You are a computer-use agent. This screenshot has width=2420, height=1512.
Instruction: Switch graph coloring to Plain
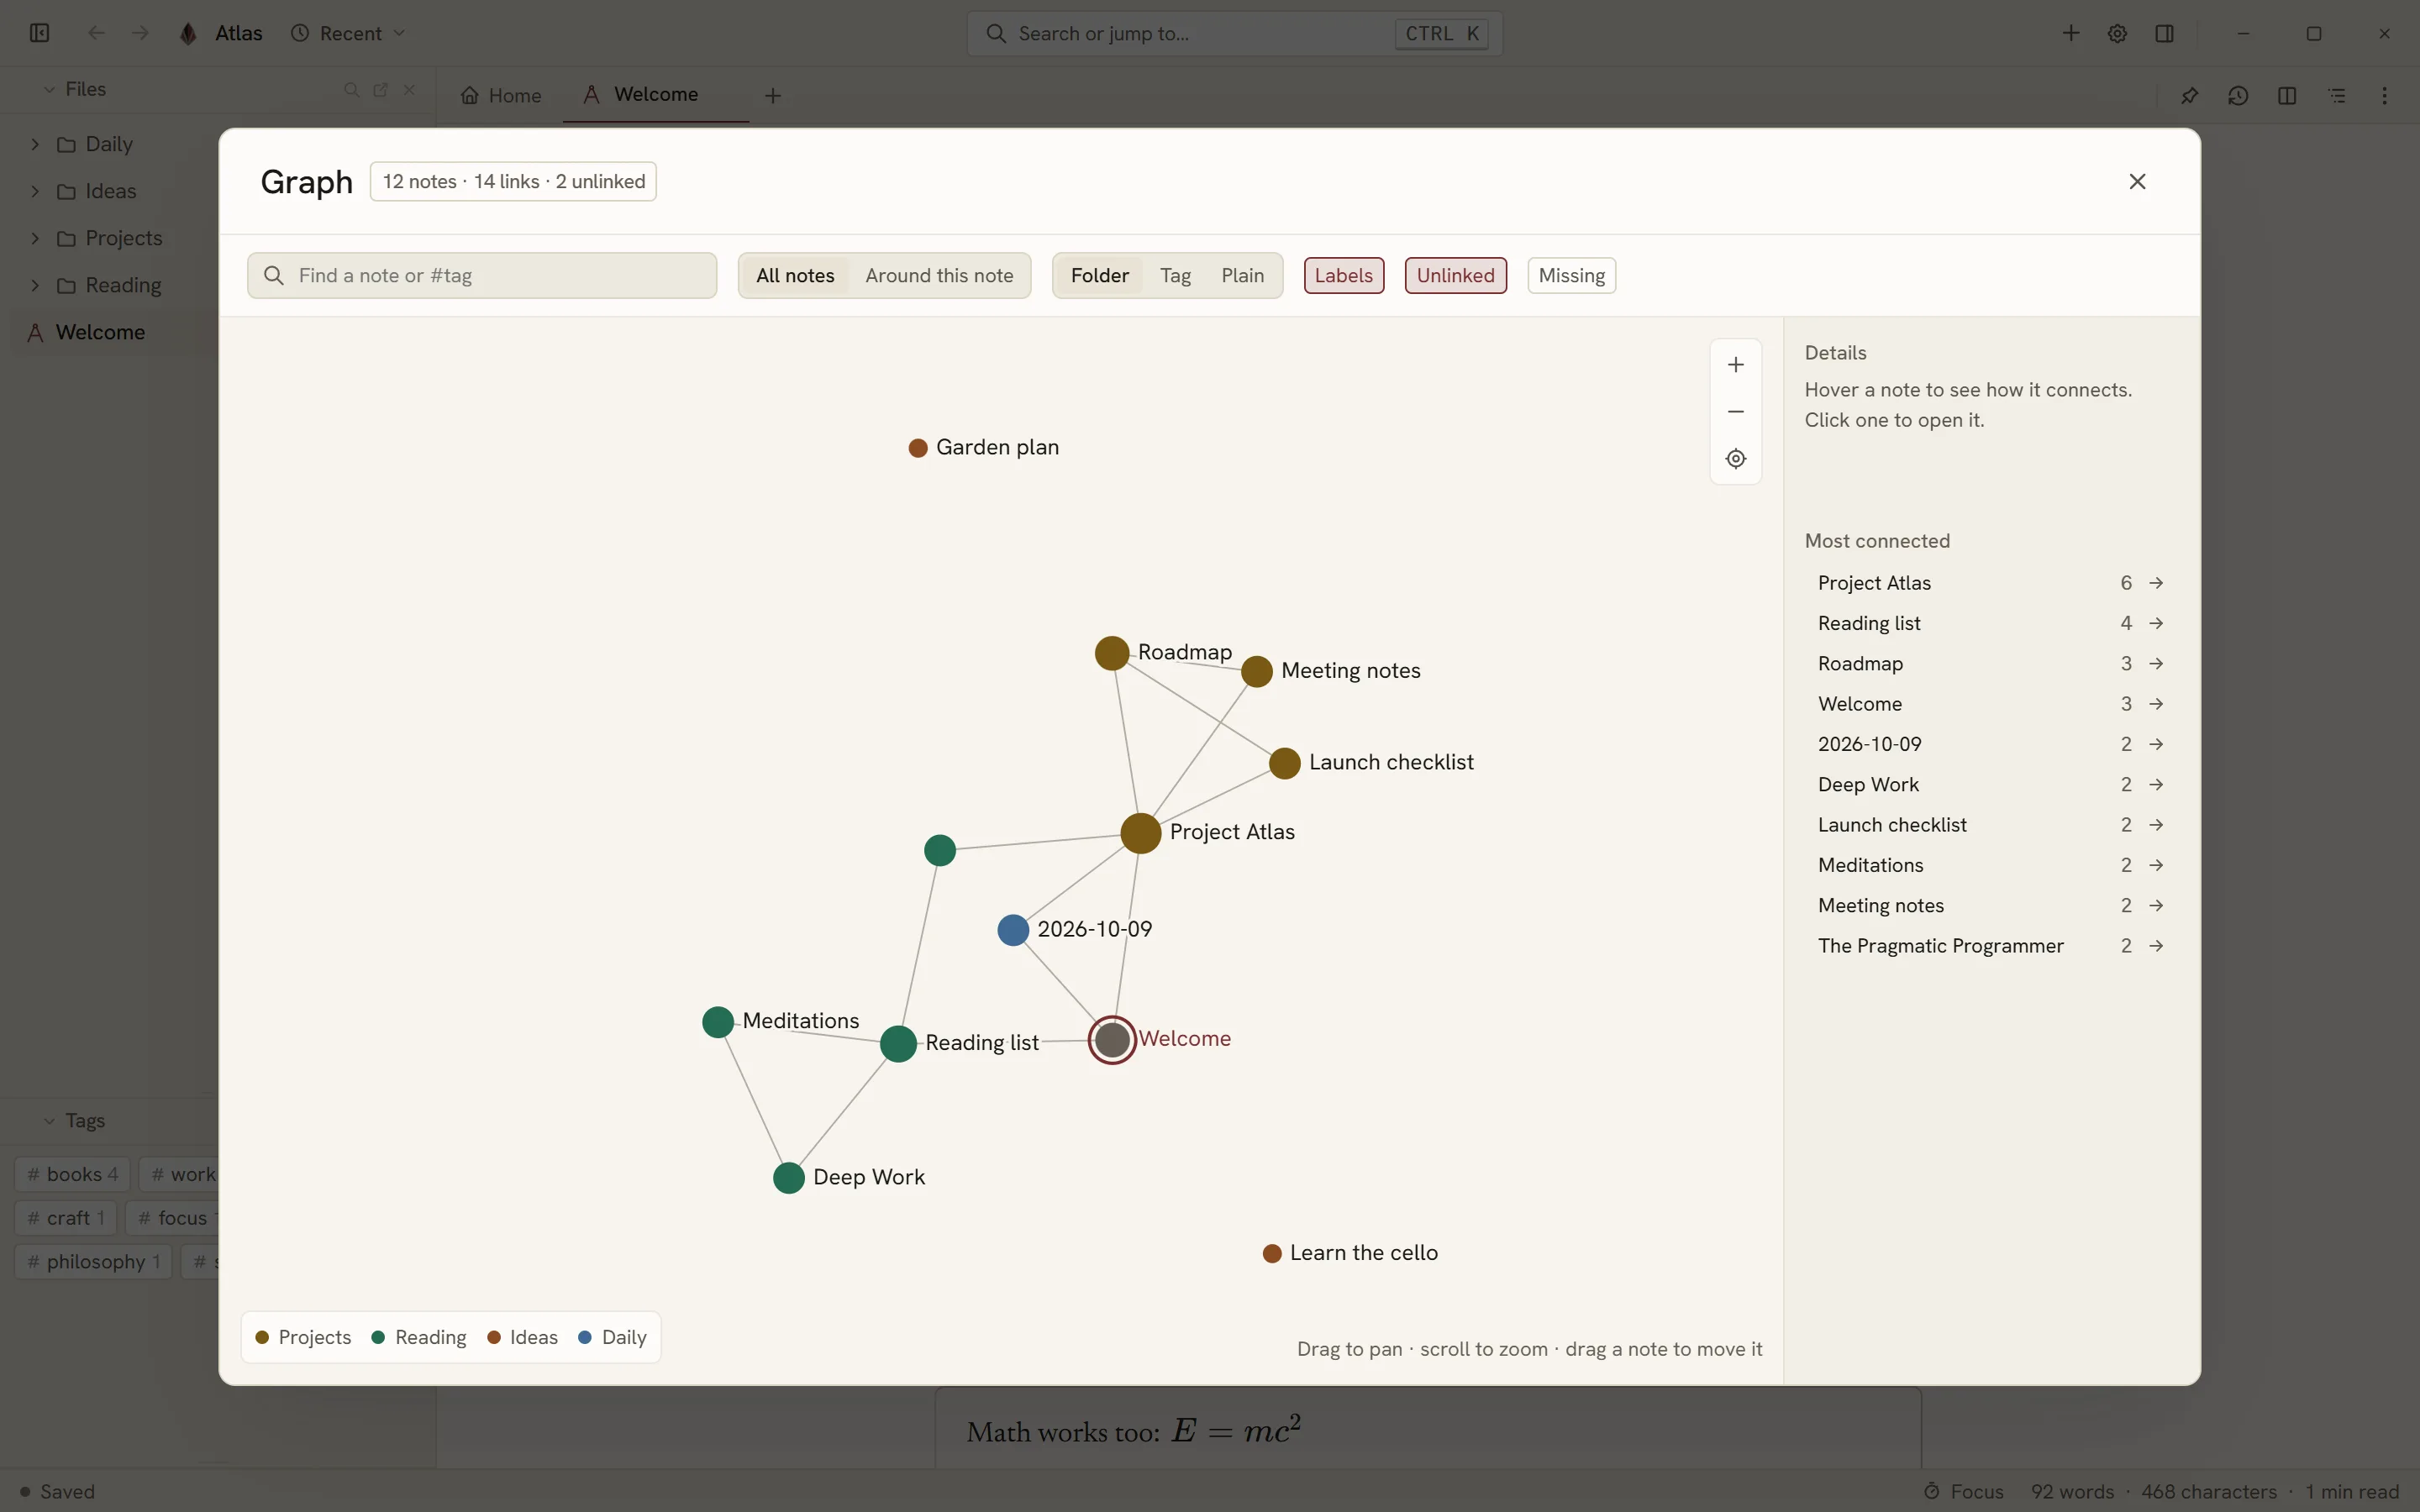point(1242,276)
